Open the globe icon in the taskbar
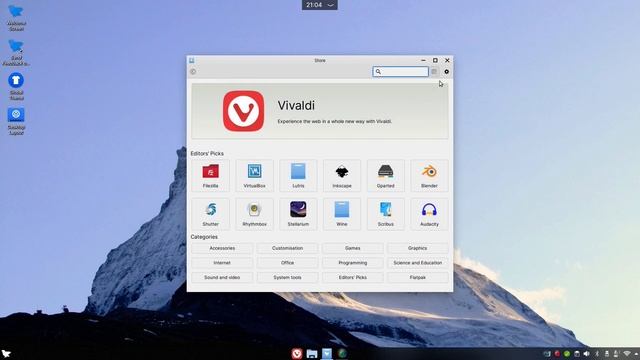The height and width of the screenshot is (360, 640). pyautogui.click(x=342, y=353)
